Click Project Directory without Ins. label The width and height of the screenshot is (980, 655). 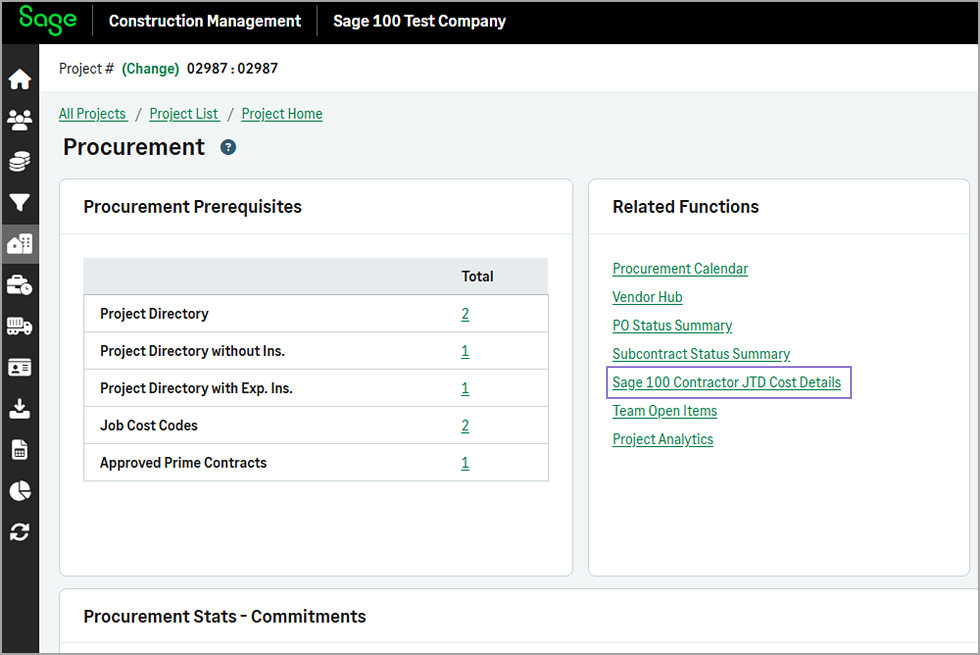coord(192,351)
